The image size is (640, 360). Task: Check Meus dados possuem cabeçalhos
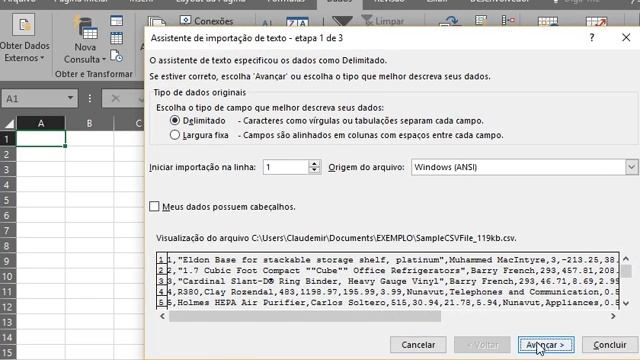coord(154,207)
